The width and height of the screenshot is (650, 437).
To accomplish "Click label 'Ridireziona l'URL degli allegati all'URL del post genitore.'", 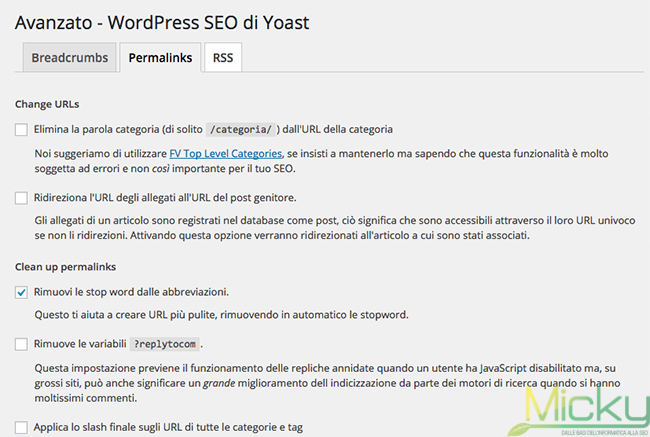I will pos(165,198).
